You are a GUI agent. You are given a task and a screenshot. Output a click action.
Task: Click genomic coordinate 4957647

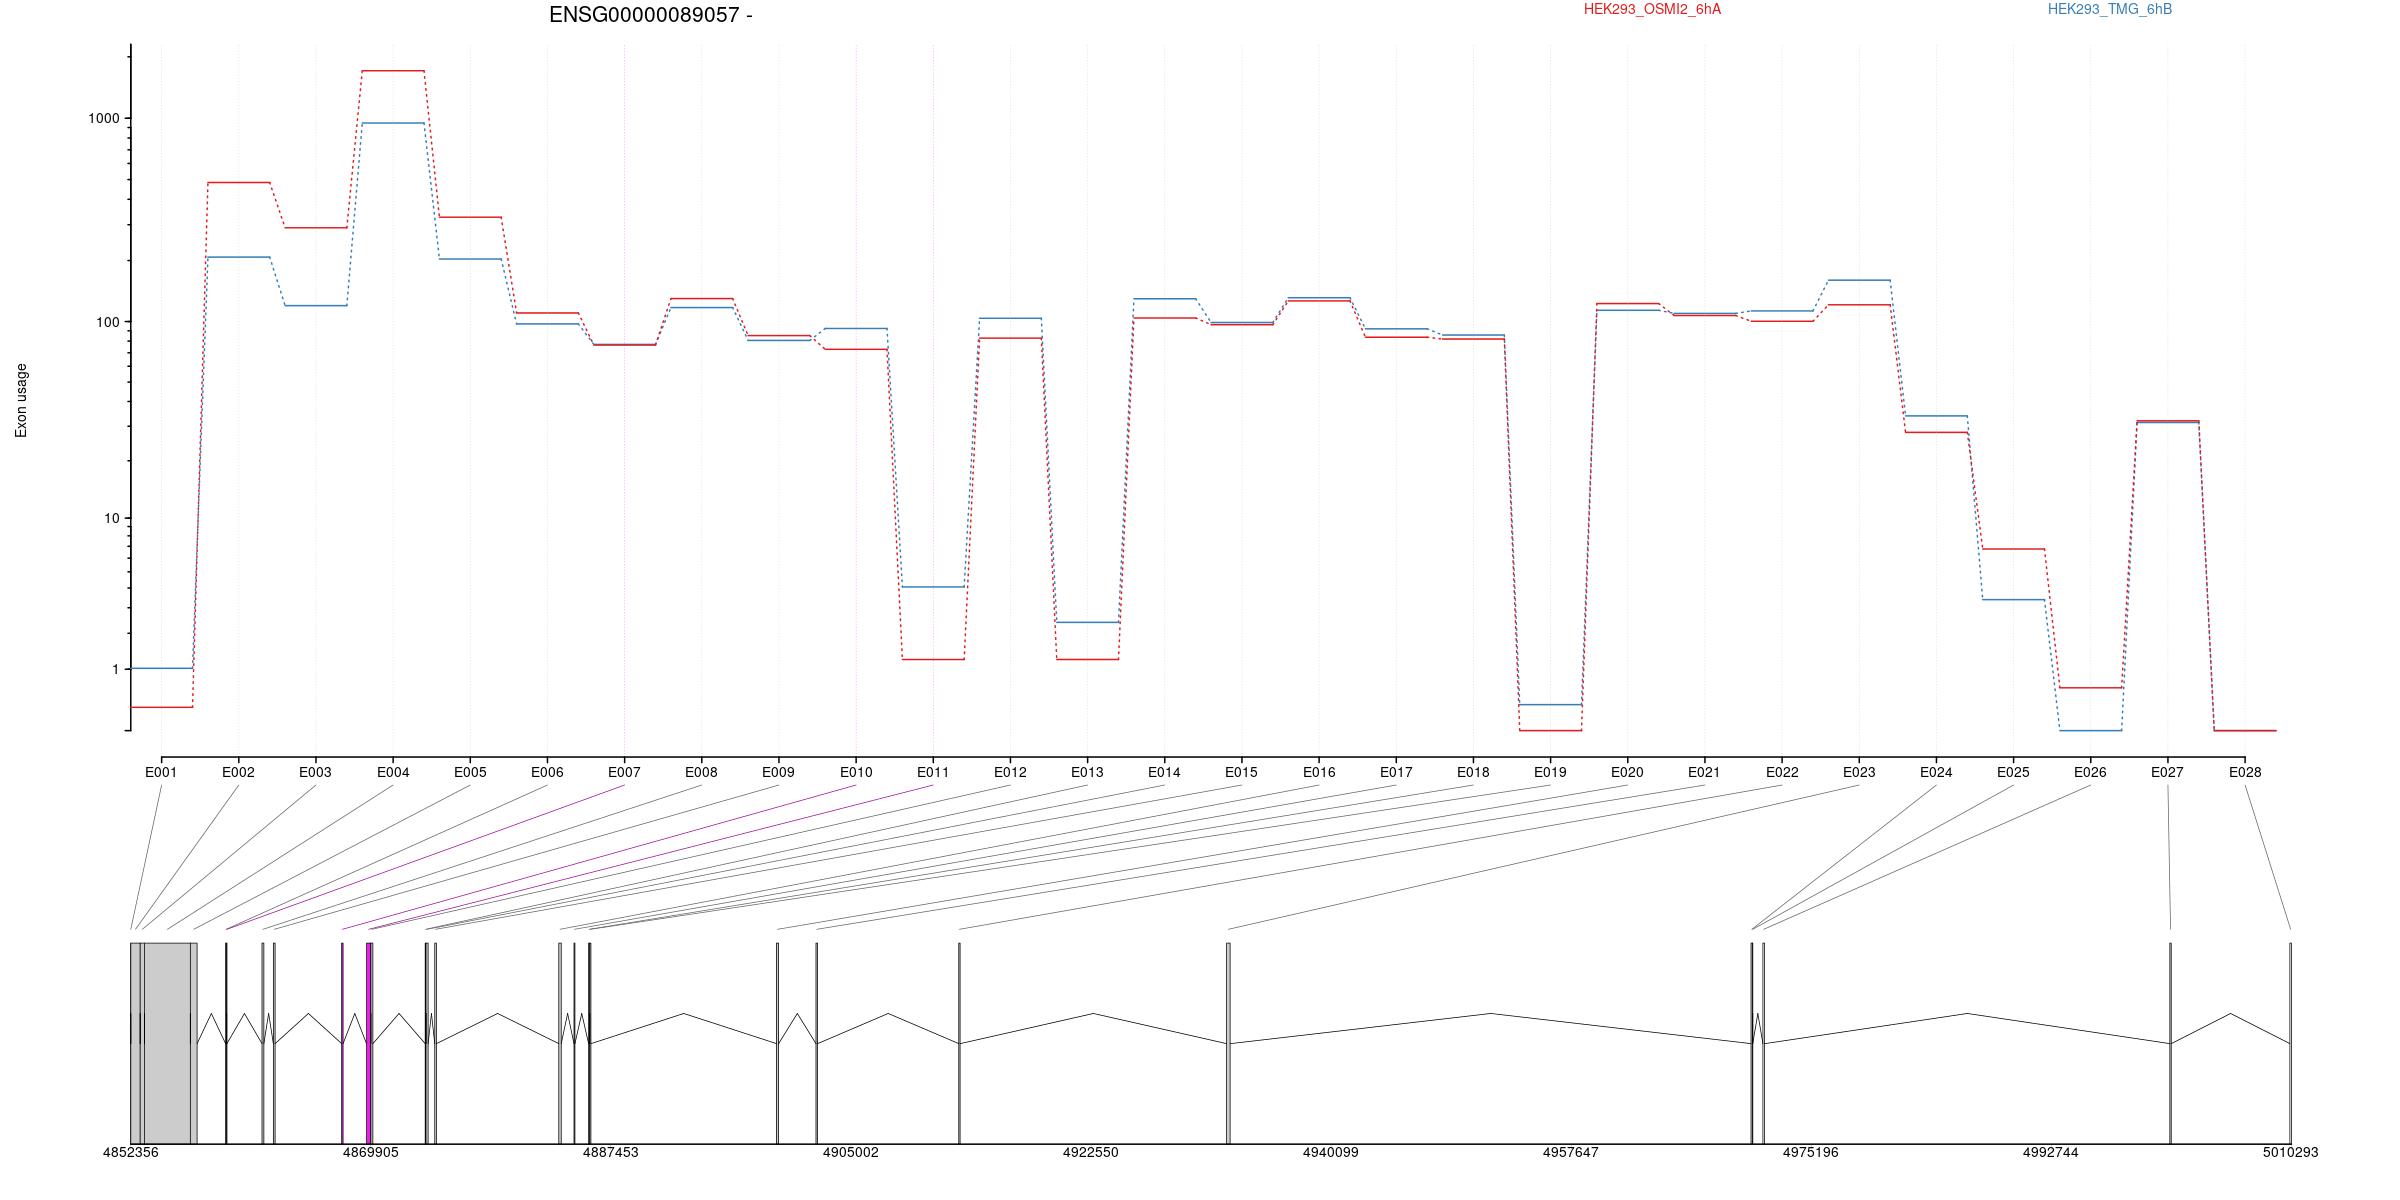click(1571, 1153)
